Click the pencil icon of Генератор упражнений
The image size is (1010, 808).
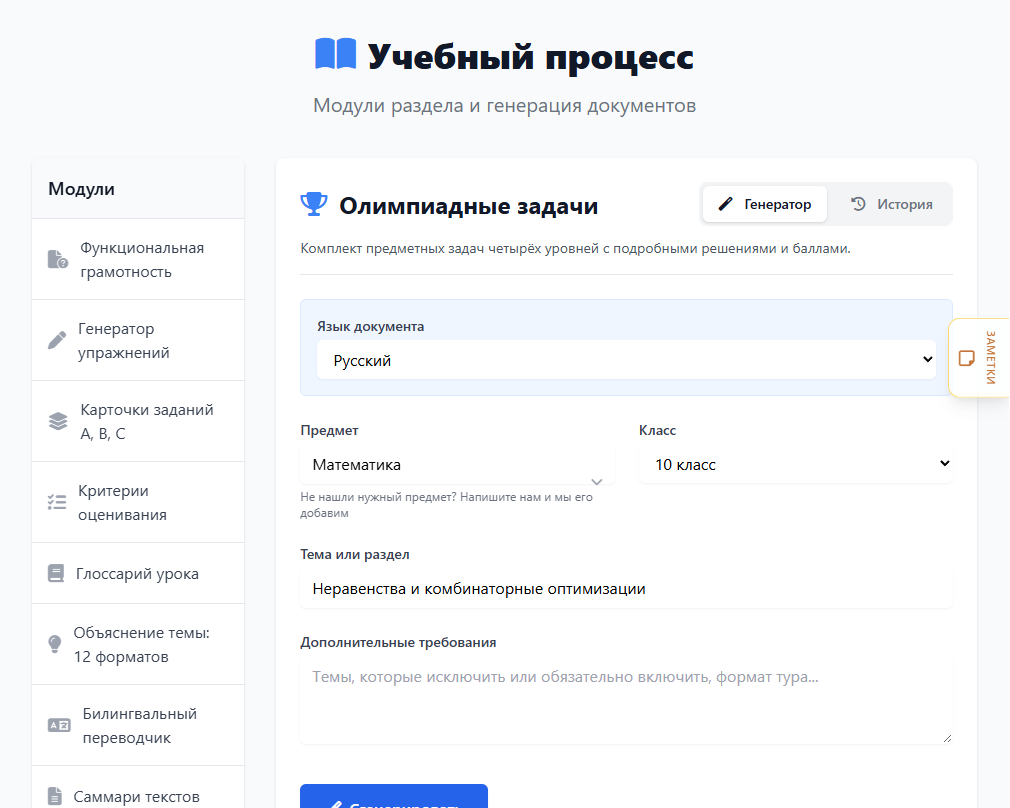(57, 340)
